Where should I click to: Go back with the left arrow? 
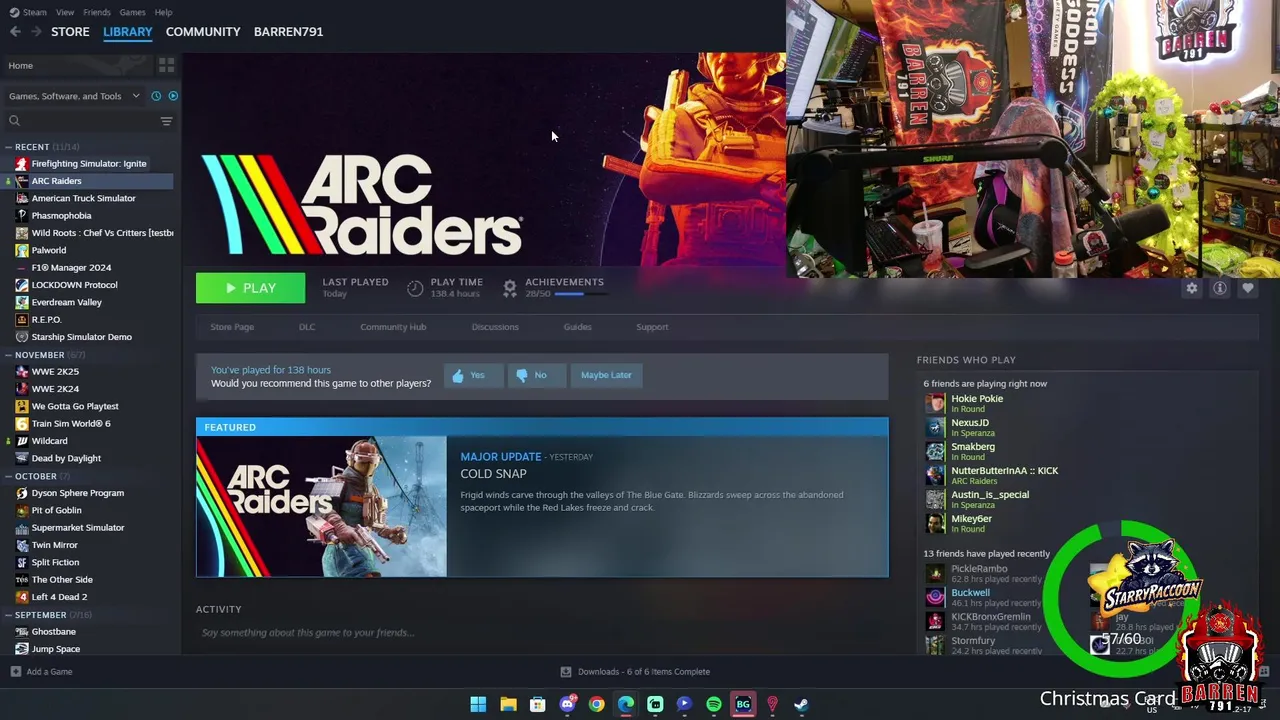point(15,32)
